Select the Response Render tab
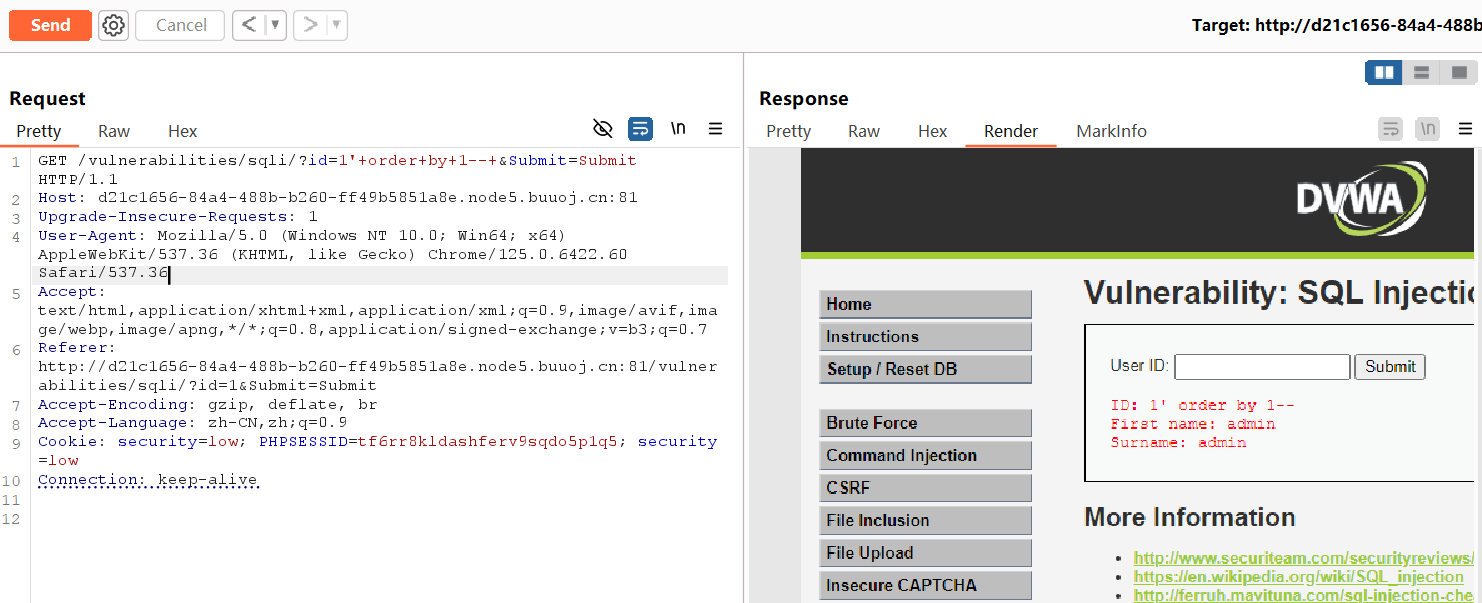 point(1011,131)
